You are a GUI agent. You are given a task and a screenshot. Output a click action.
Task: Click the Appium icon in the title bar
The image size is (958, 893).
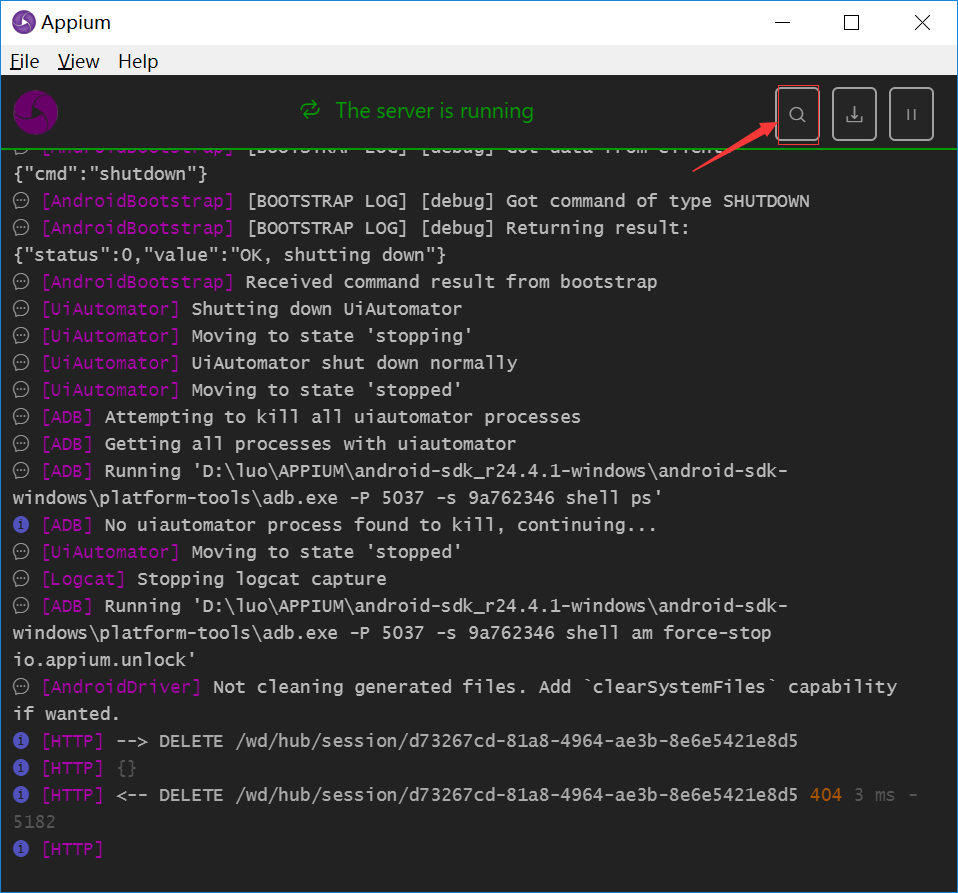(24, 23)
